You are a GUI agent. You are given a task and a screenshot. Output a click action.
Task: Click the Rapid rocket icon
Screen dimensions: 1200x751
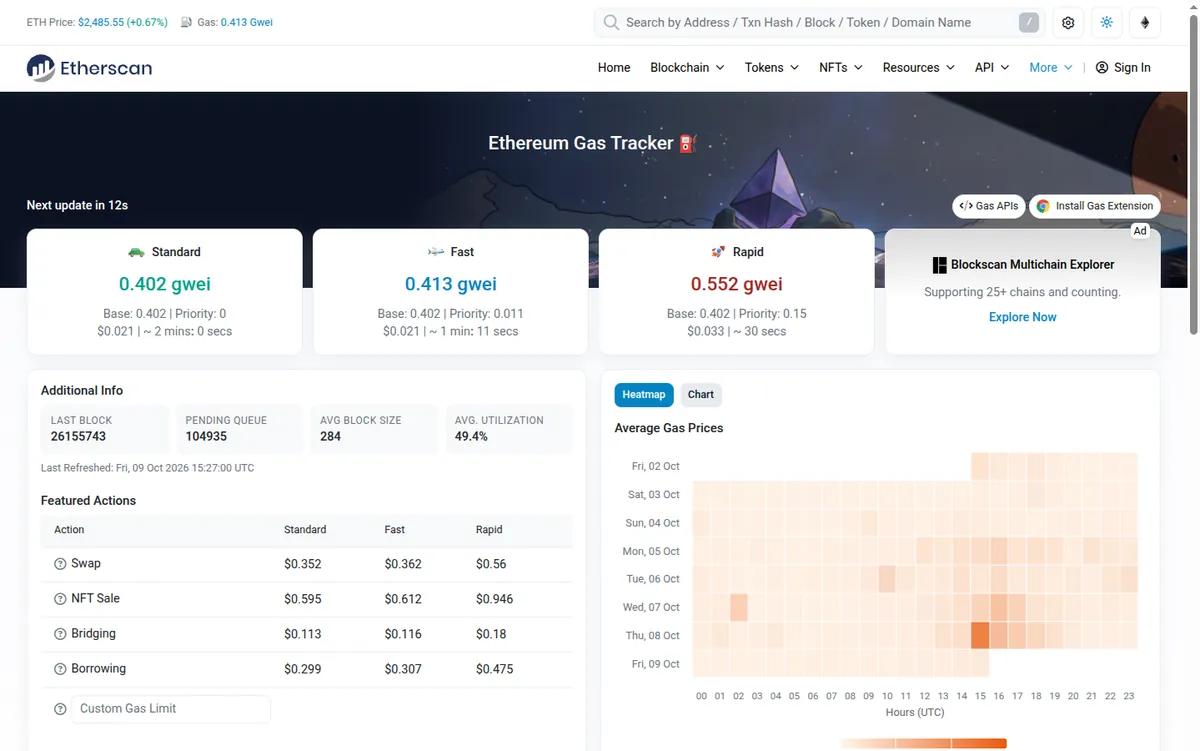[x=718, y=252]
